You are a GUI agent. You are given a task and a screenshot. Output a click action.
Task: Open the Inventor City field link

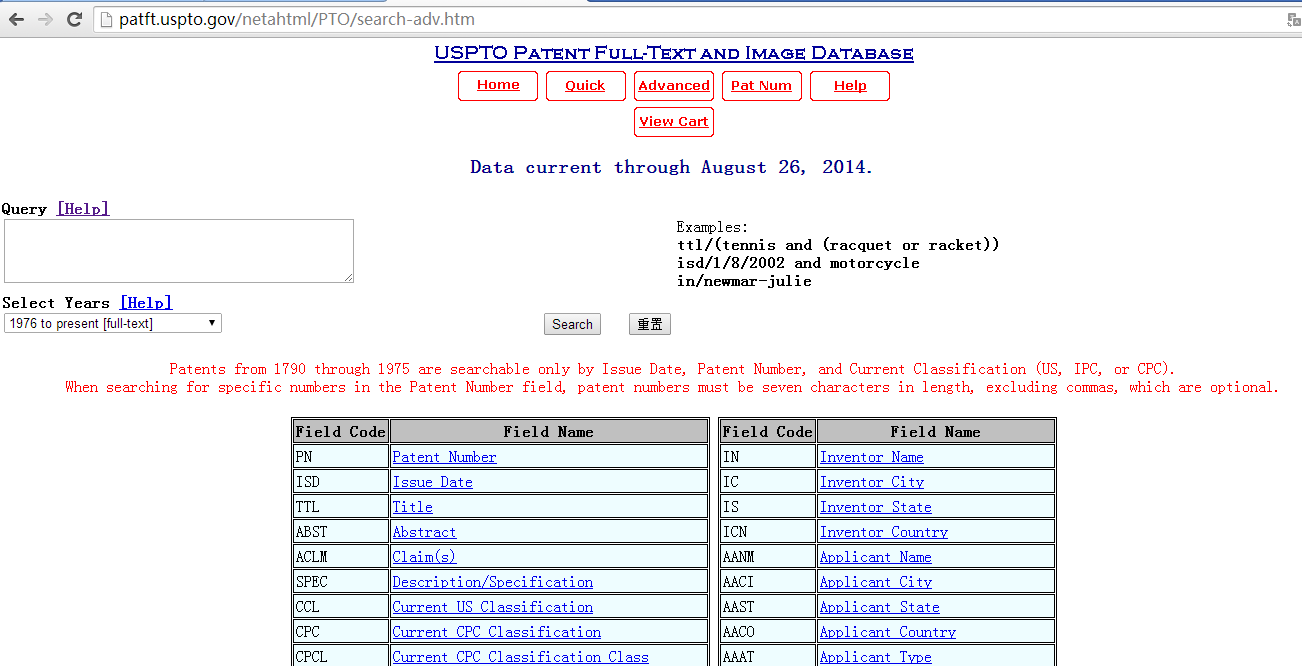pyautogui.click(x=871, y=482)
